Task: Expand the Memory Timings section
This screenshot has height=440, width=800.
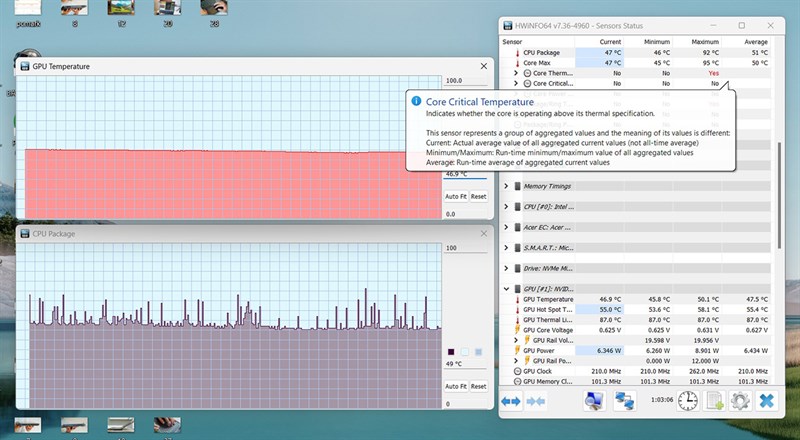Action: (x=506, y=186)
